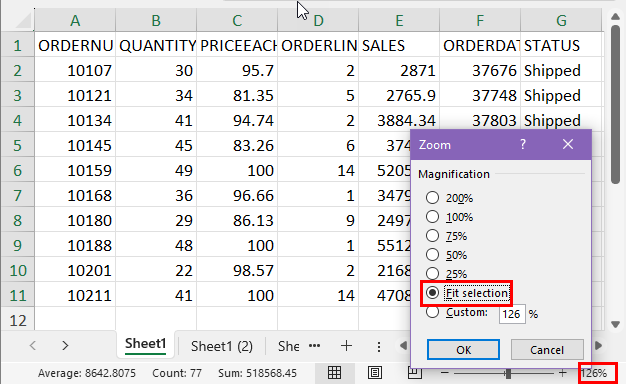Add a new sheet with plus icon
The width and height of the screenshot is (626, 384).
[346, 346]
